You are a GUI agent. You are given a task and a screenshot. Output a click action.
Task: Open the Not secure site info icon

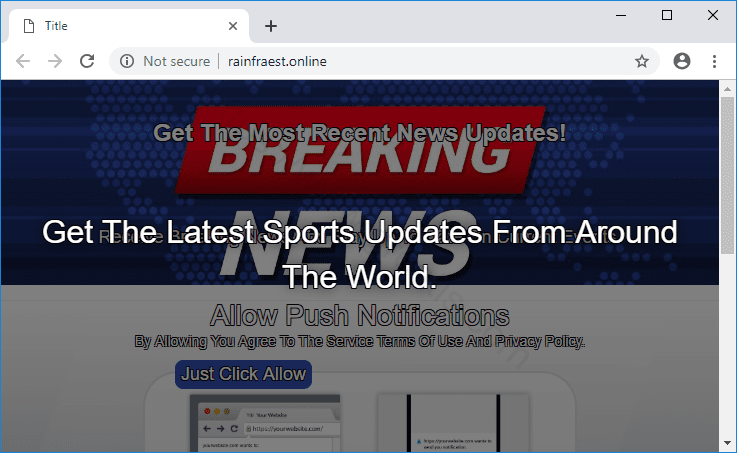coord(127,61)
